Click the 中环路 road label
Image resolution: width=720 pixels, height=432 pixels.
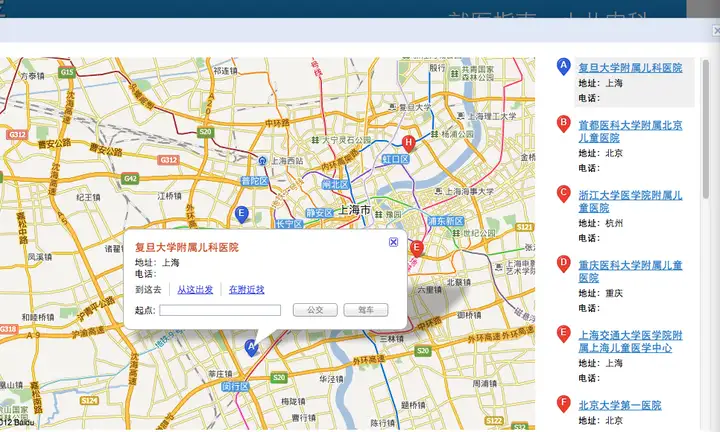(x=277, y=123)
